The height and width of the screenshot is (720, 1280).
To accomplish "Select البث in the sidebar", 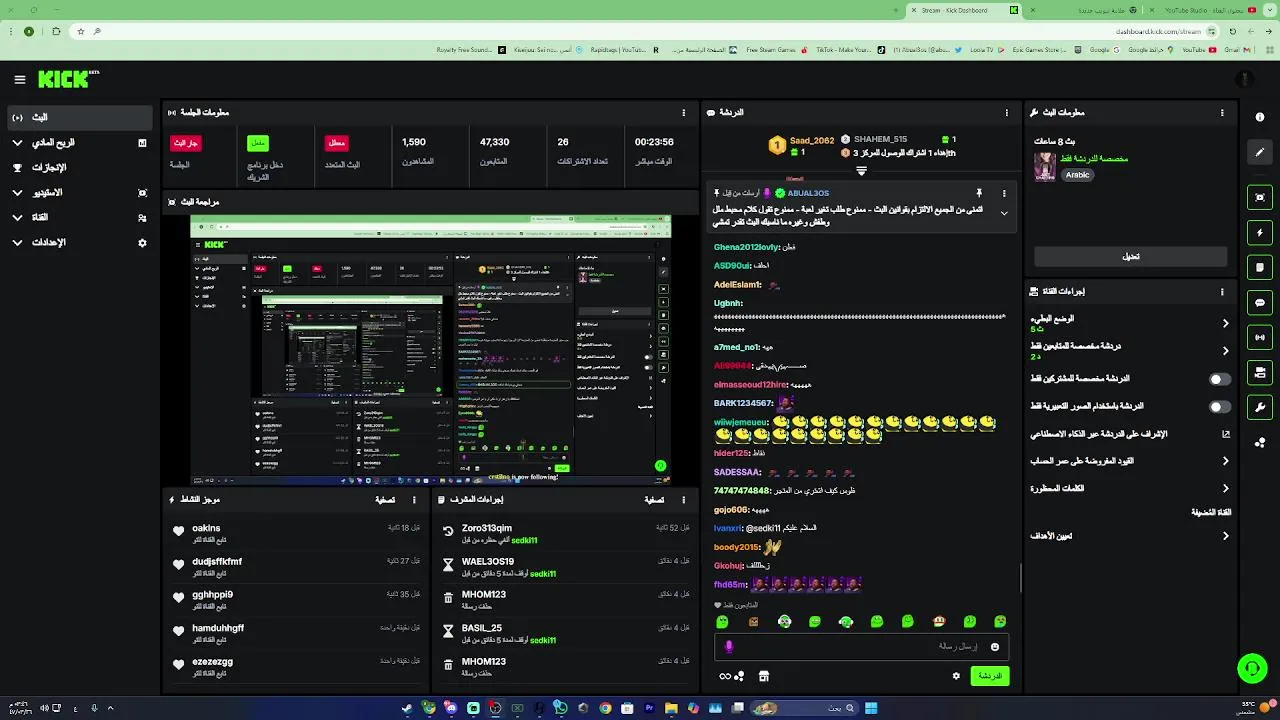I will (81, 117).
